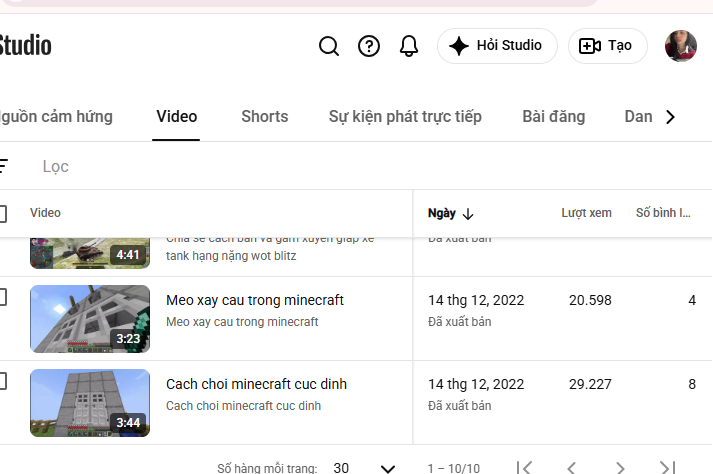Image resolution: width=713 pixels, height=474 pixels.
Task: Select checkbox for Cach choi minecraft cuc dinh
Action: 3,382
